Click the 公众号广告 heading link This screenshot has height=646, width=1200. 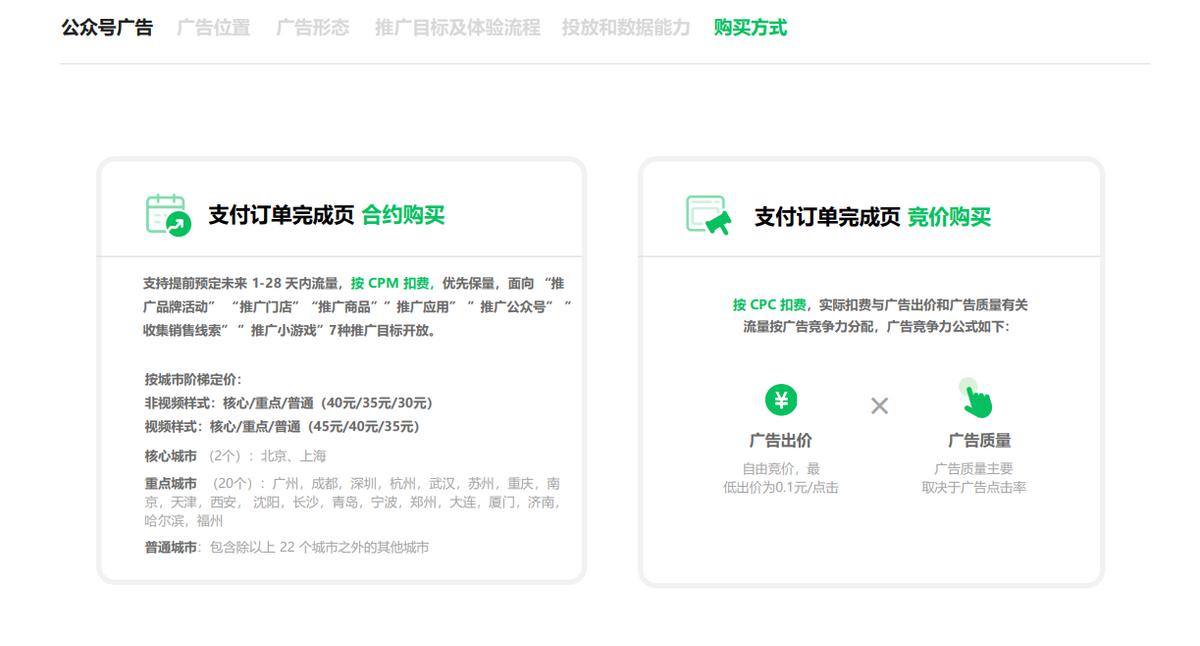[107, 29]
